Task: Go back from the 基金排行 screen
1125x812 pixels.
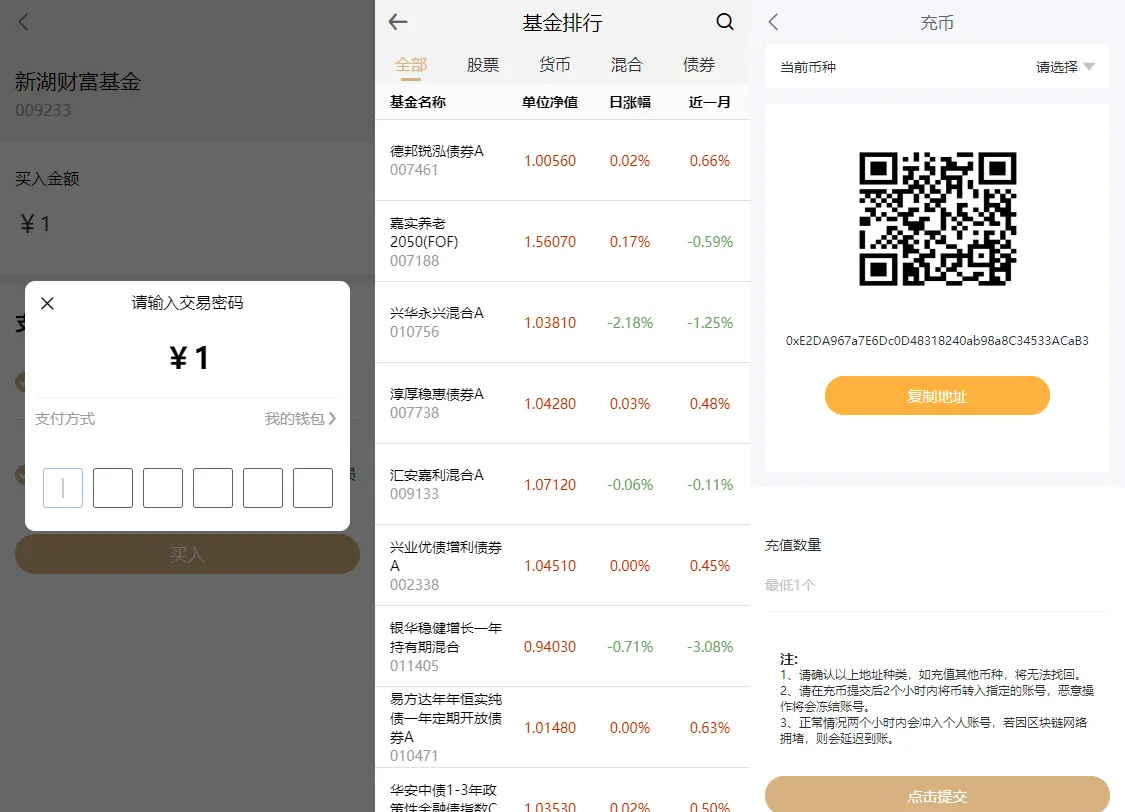Action: (x=398, y=22)
